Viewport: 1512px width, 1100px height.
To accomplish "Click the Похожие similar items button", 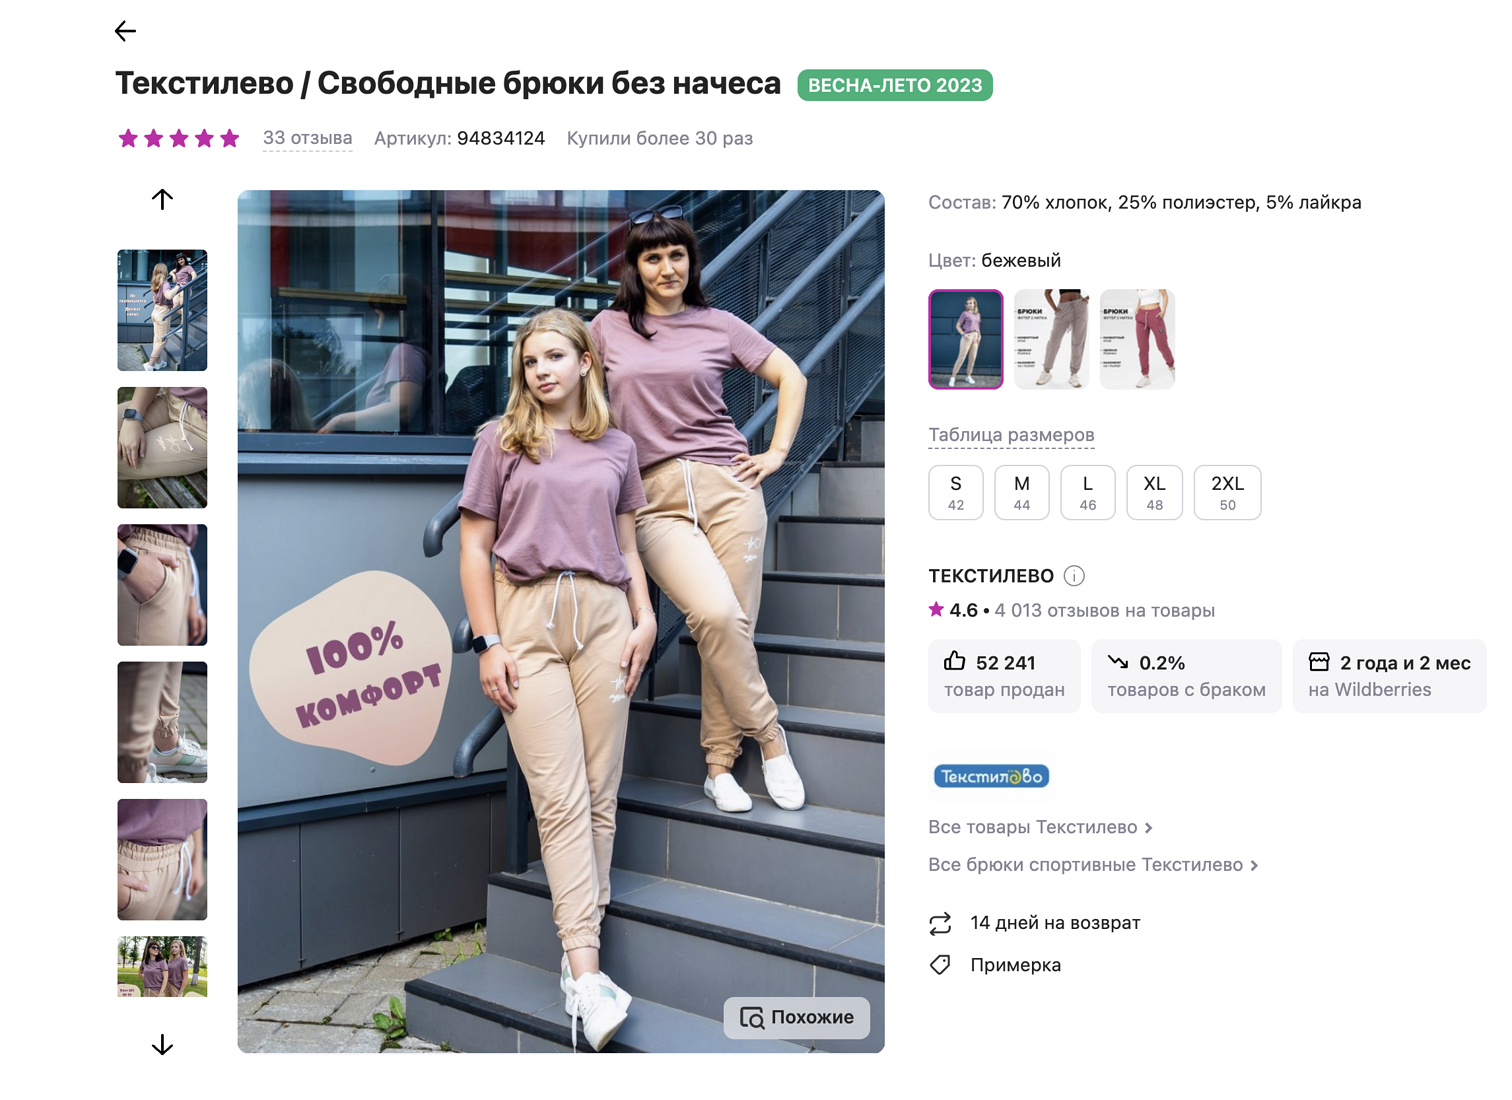I will (797, 1018).
